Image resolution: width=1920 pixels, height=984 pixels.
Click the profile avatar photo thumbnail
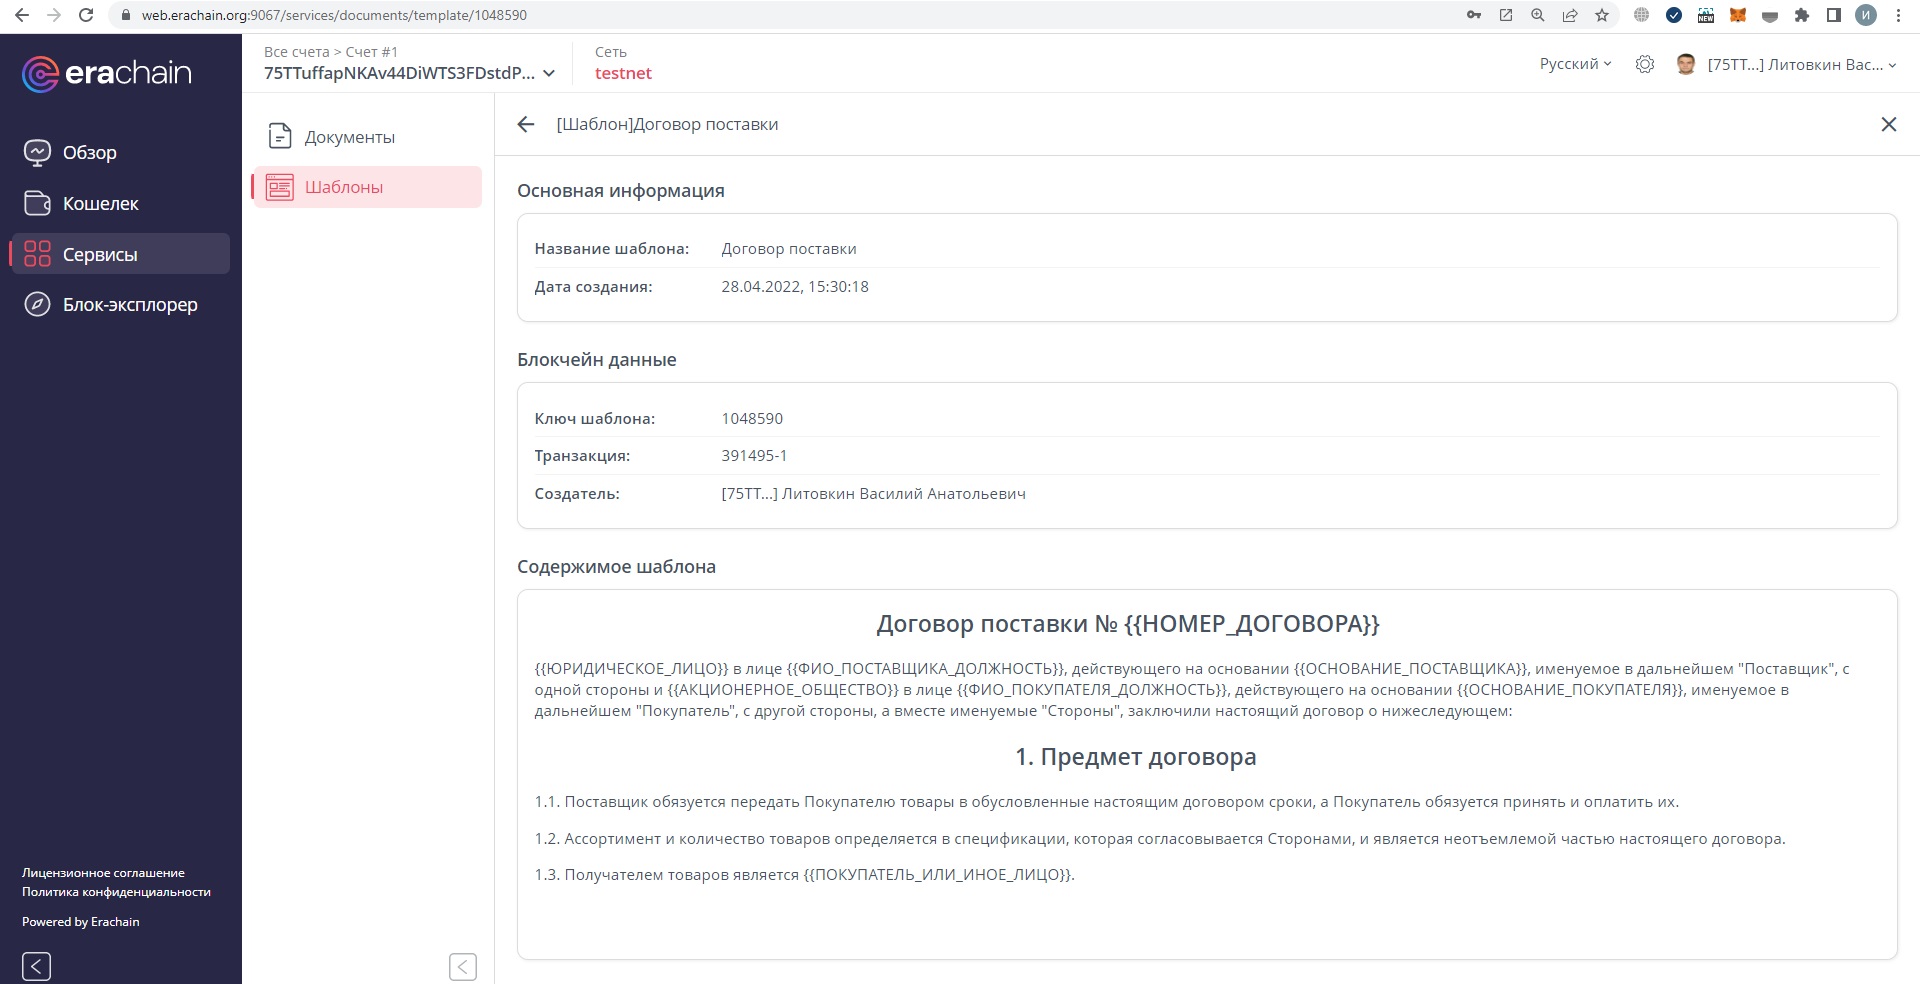click(1686, 63)
